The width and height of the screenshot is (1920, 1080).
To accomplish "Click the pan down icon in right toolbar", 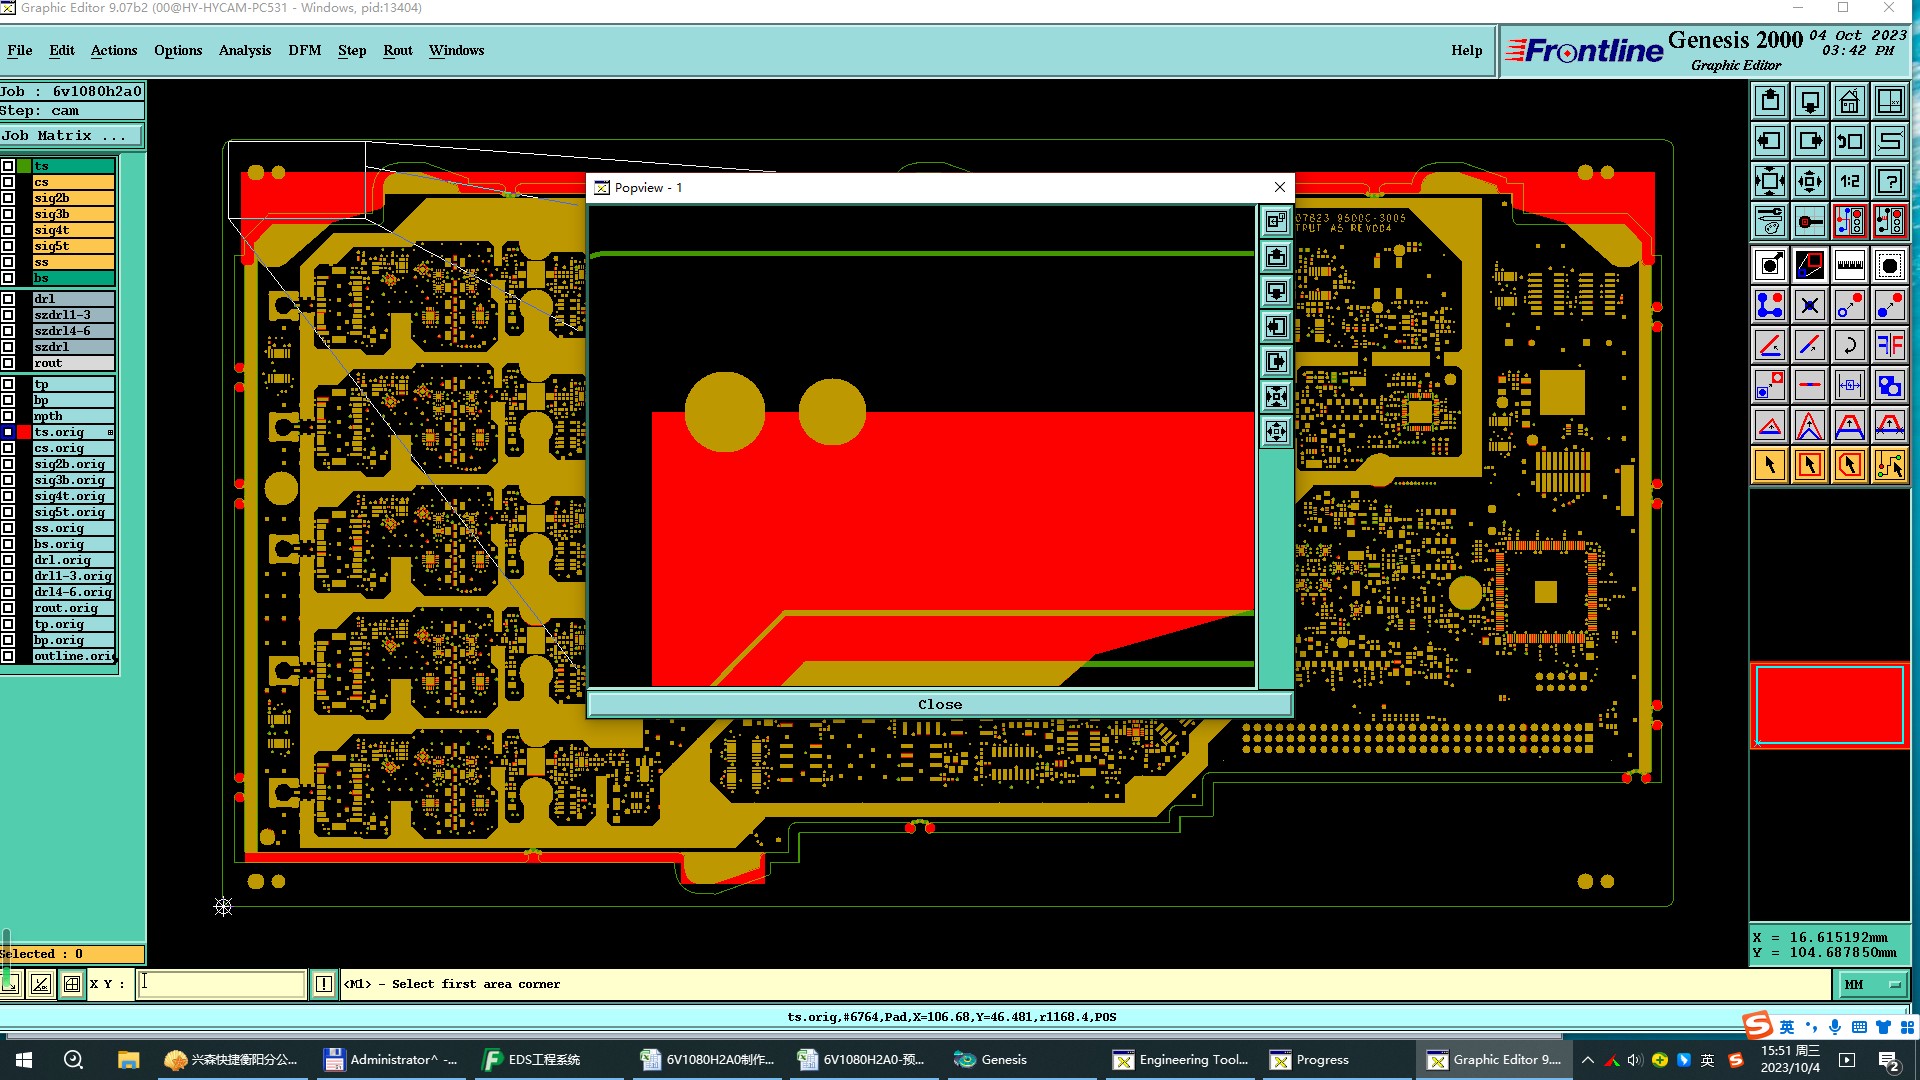I will pos(1810,101).
